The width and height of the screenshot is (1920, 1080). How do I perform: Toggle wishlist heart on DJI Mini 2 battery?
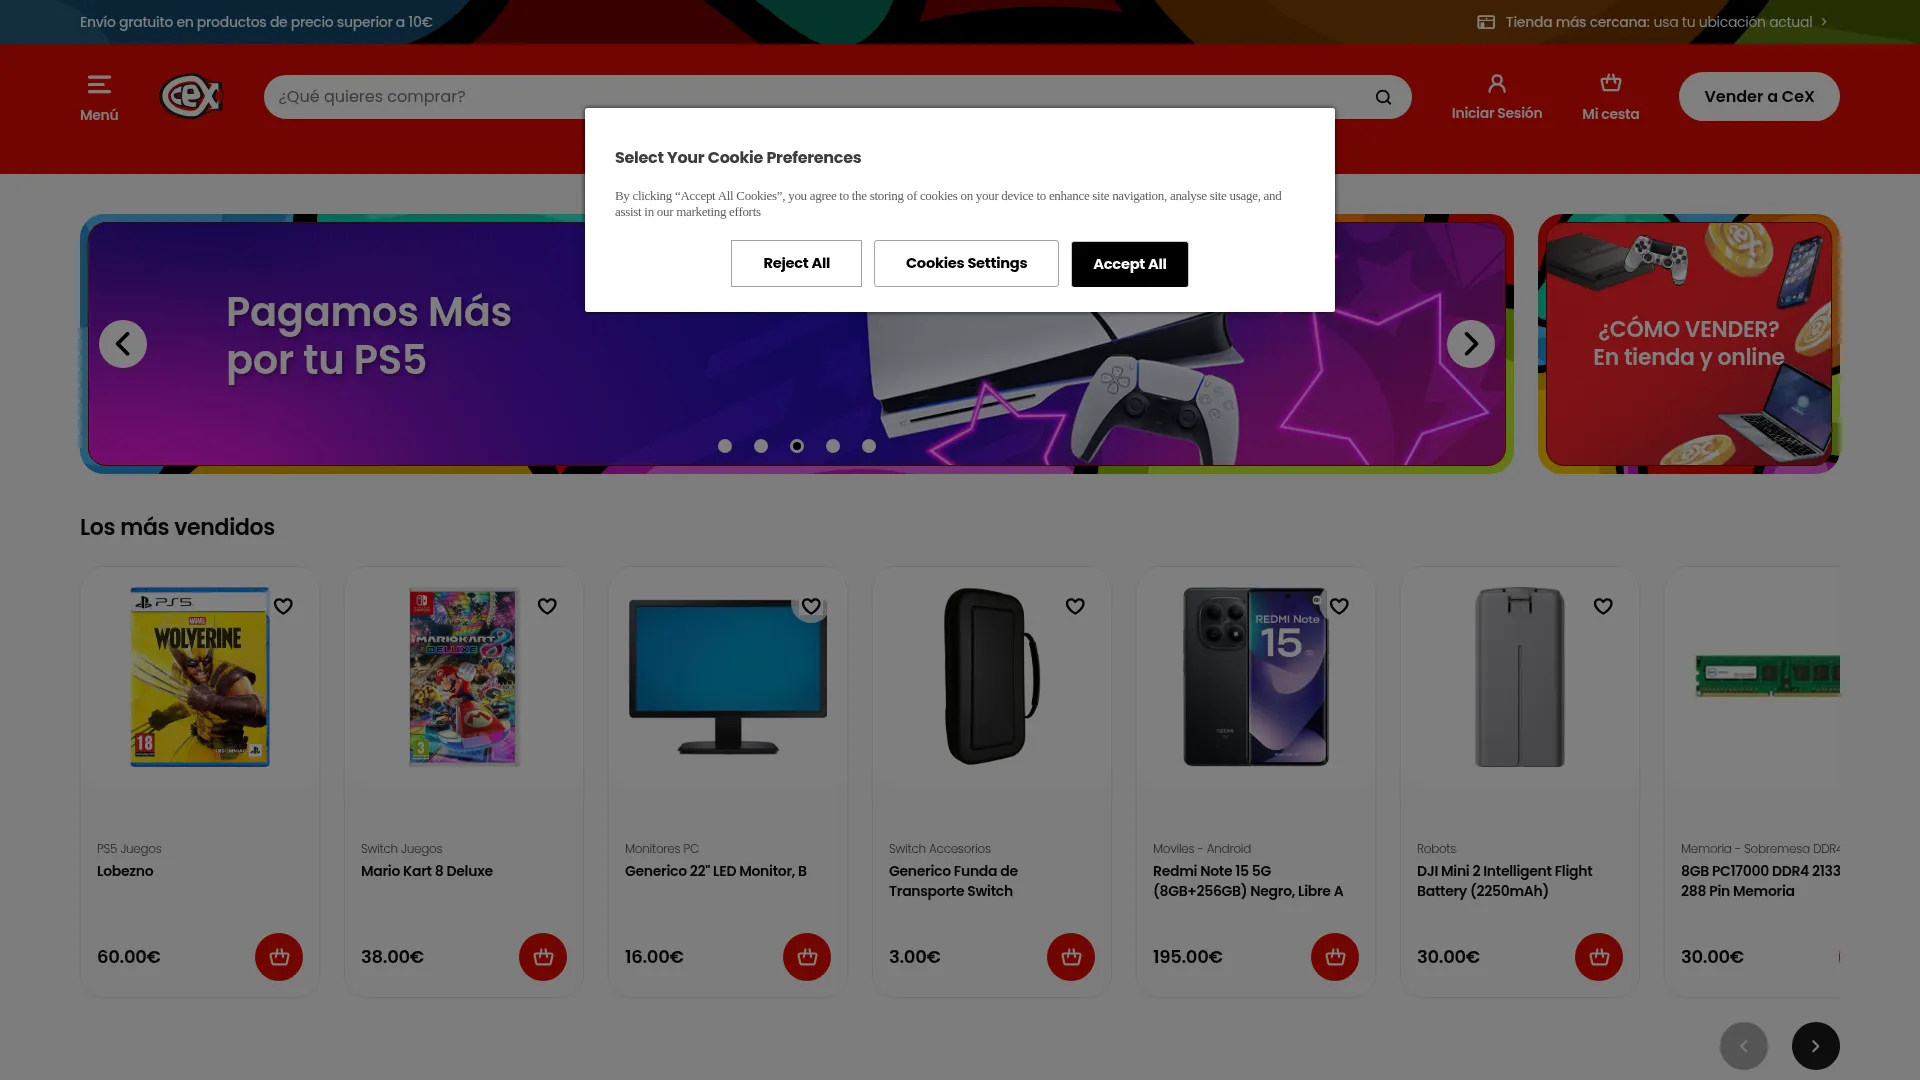point(1603,606)
